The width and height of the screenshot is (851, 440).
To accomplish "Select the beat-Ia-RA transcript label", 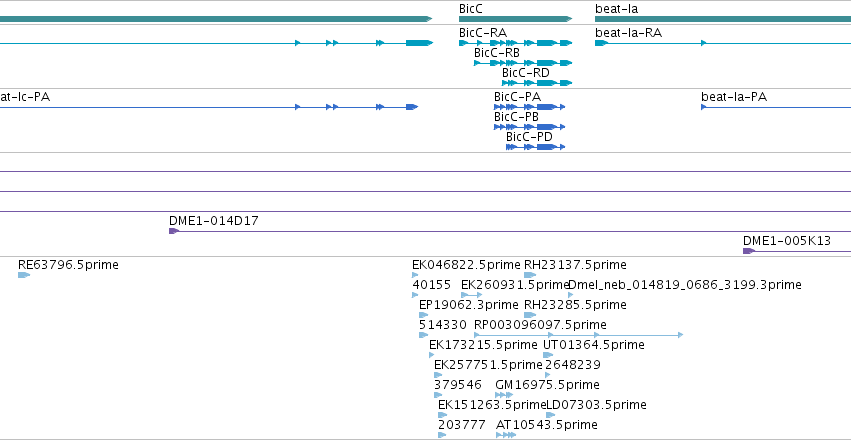I will coord(628,33).
